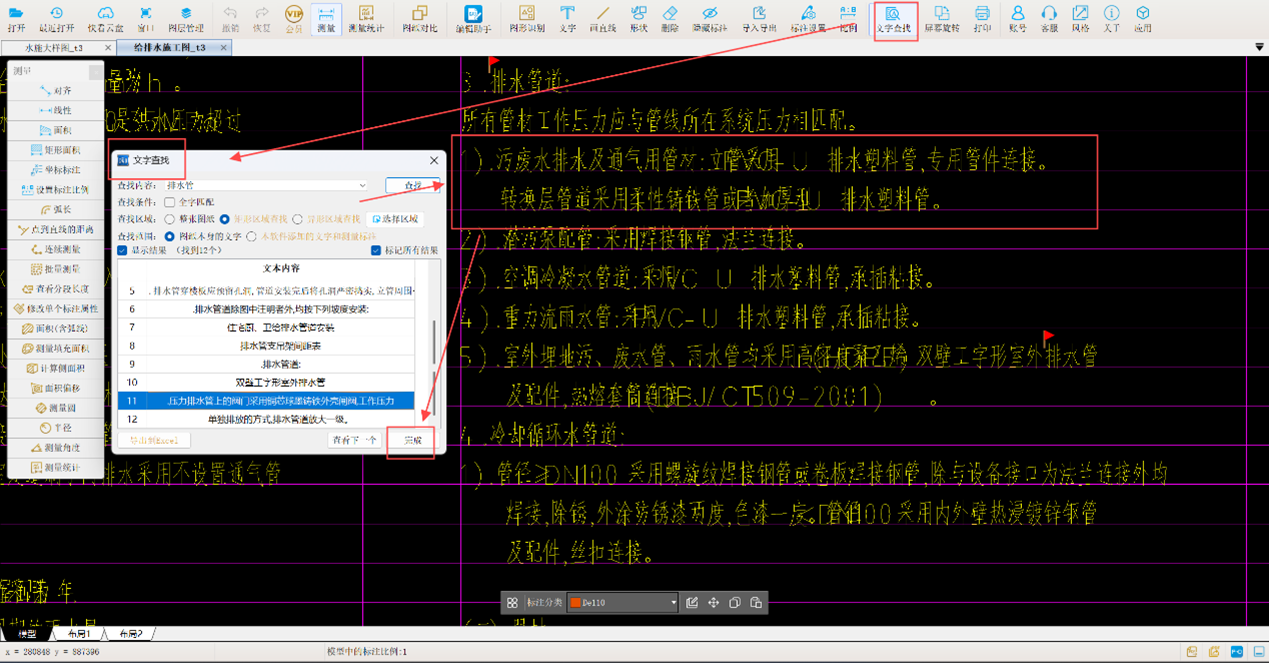Open the De110 annotation category dropdown
Screen dimensions: 1269x663
tap(673, 603)
